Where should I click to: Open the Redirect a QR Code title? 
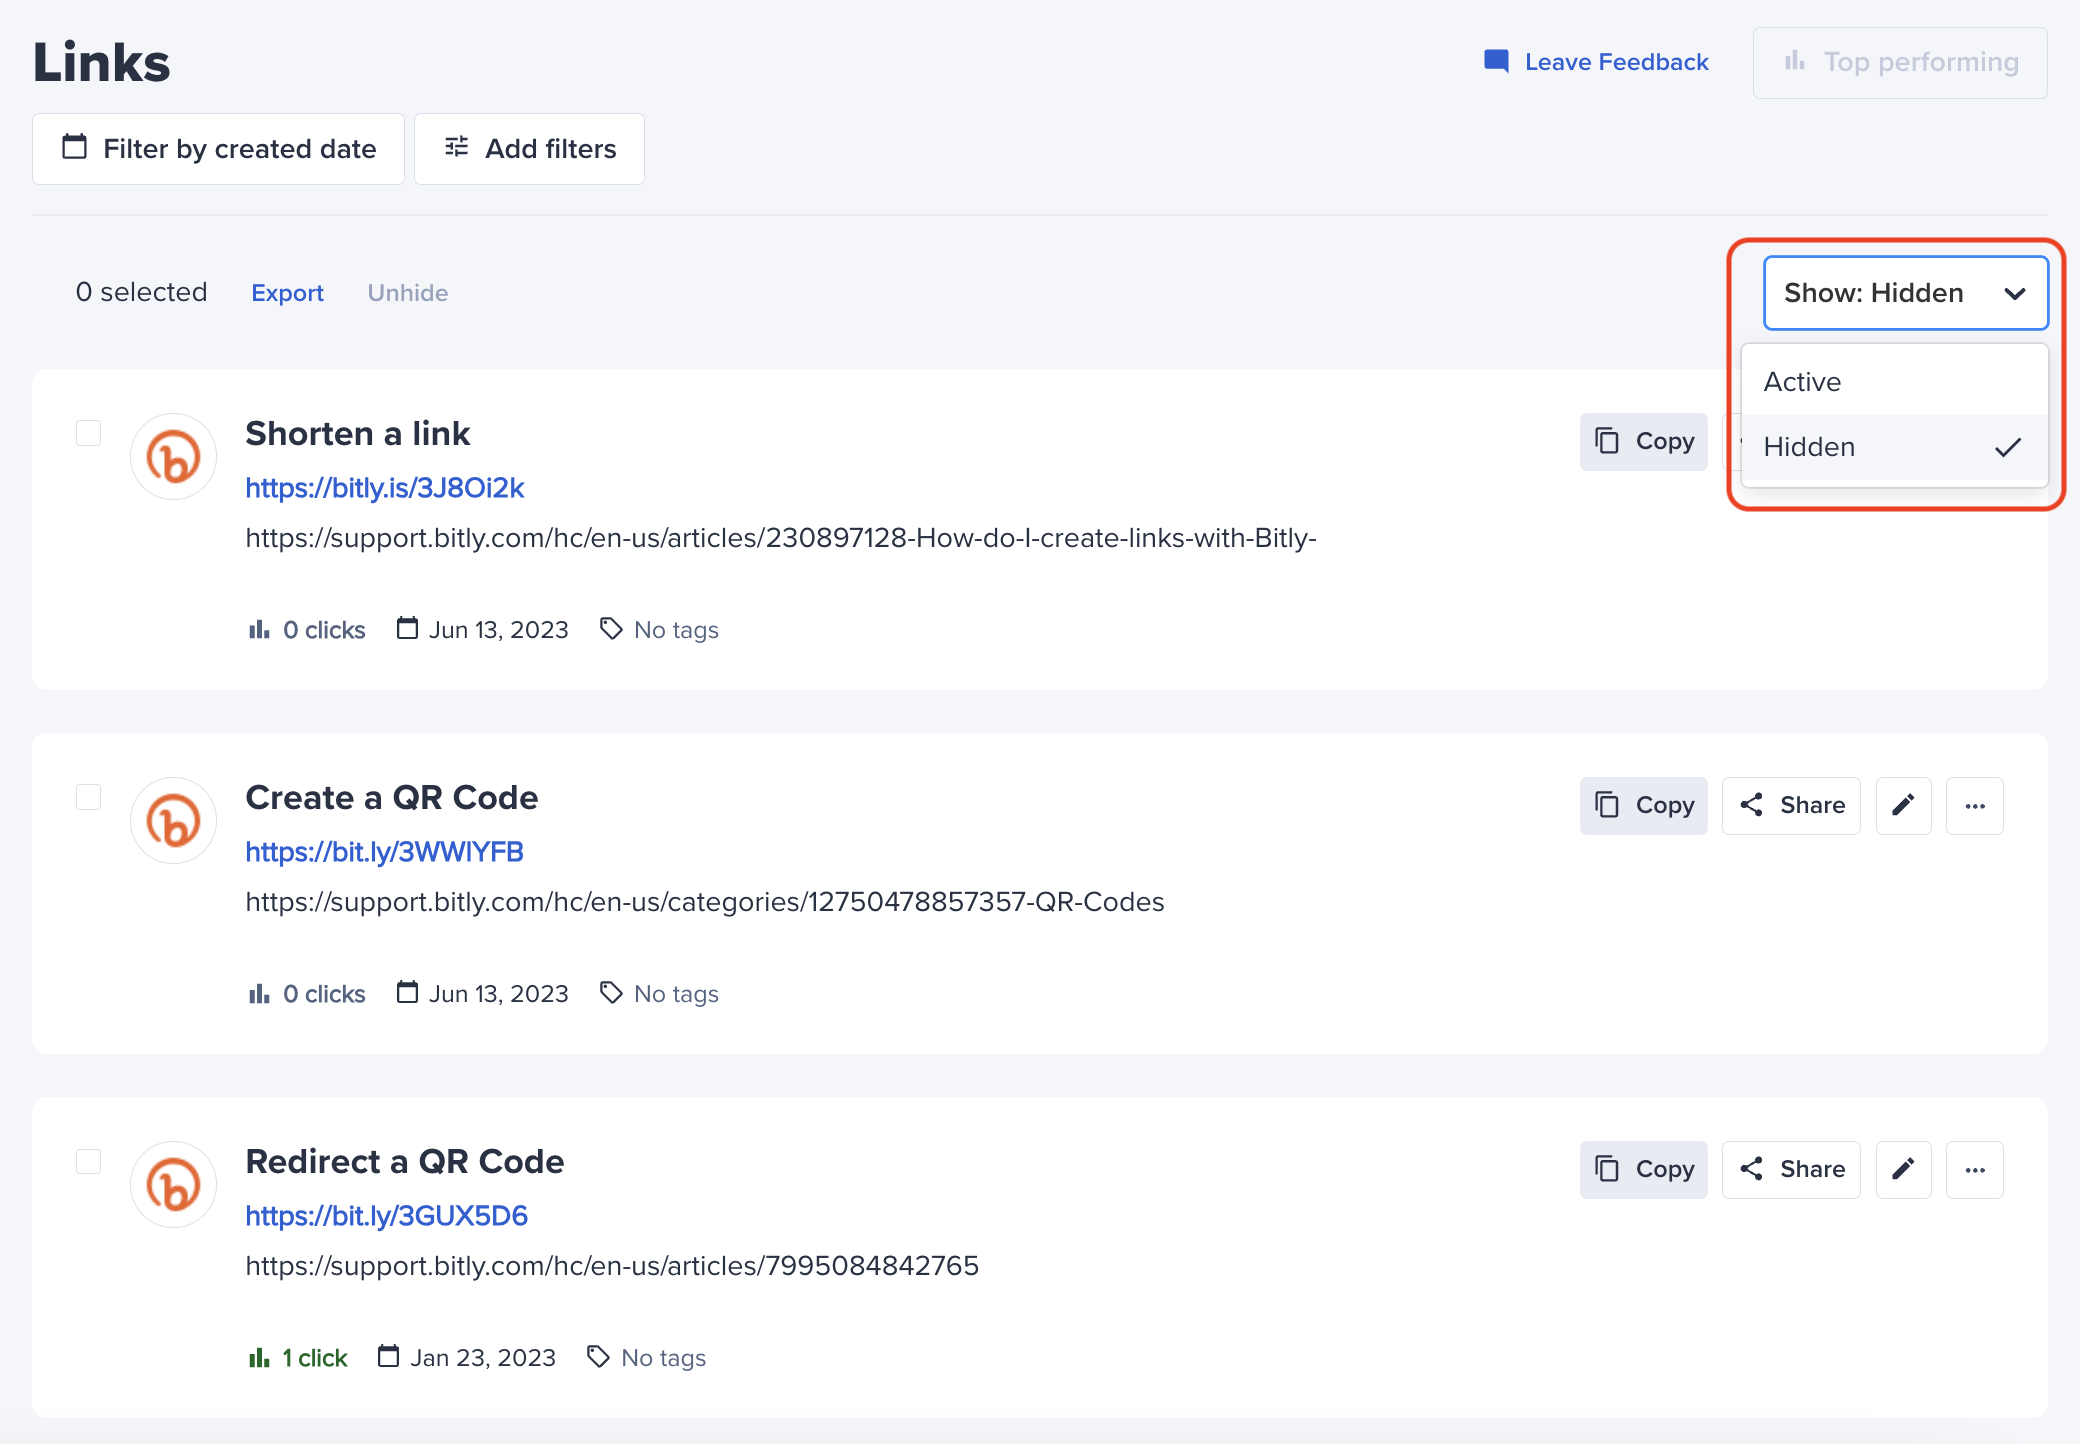pyautogui.click(x=405, y=1161)
